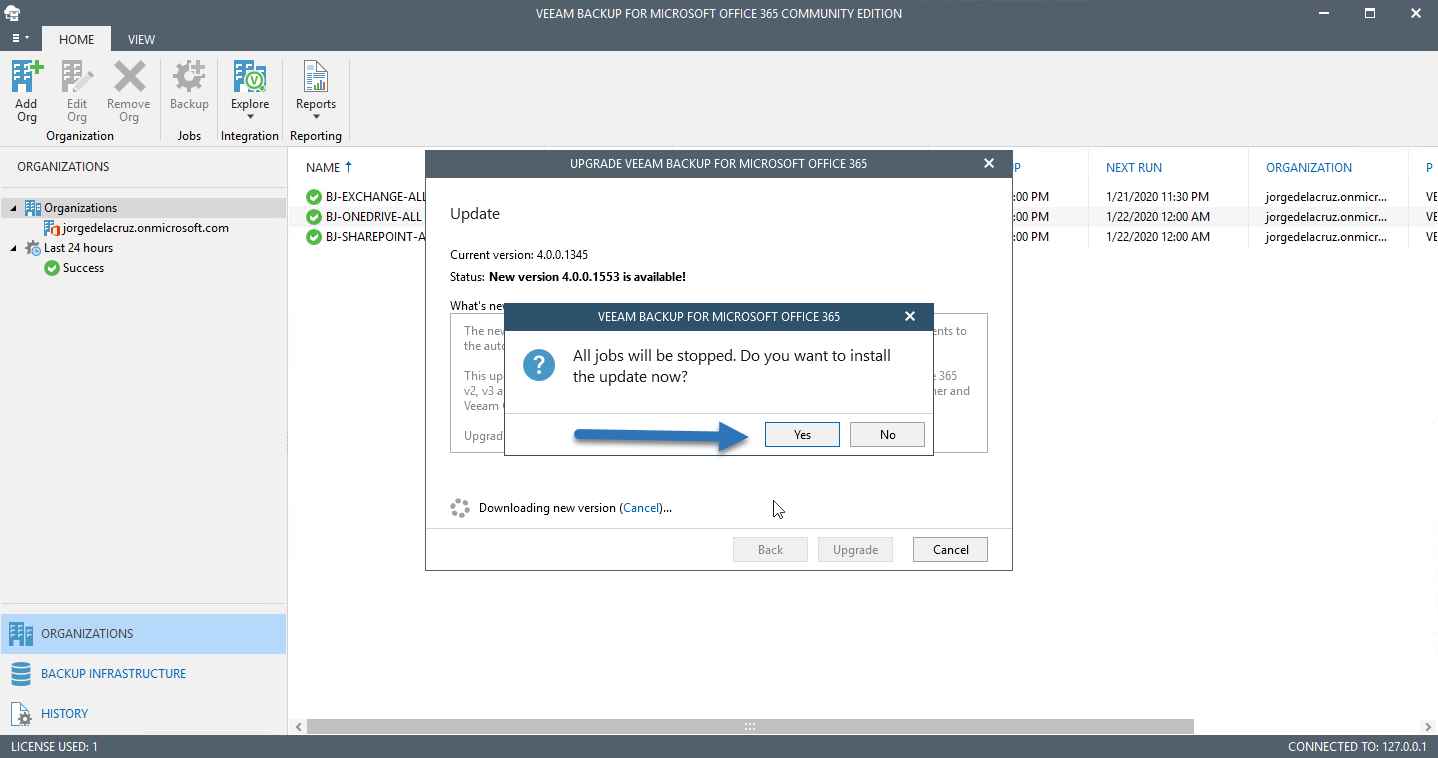Open the Reports dropdown arrow
Image resolution: width=1438 pixels, height=758 pixels.
[316, 117]
